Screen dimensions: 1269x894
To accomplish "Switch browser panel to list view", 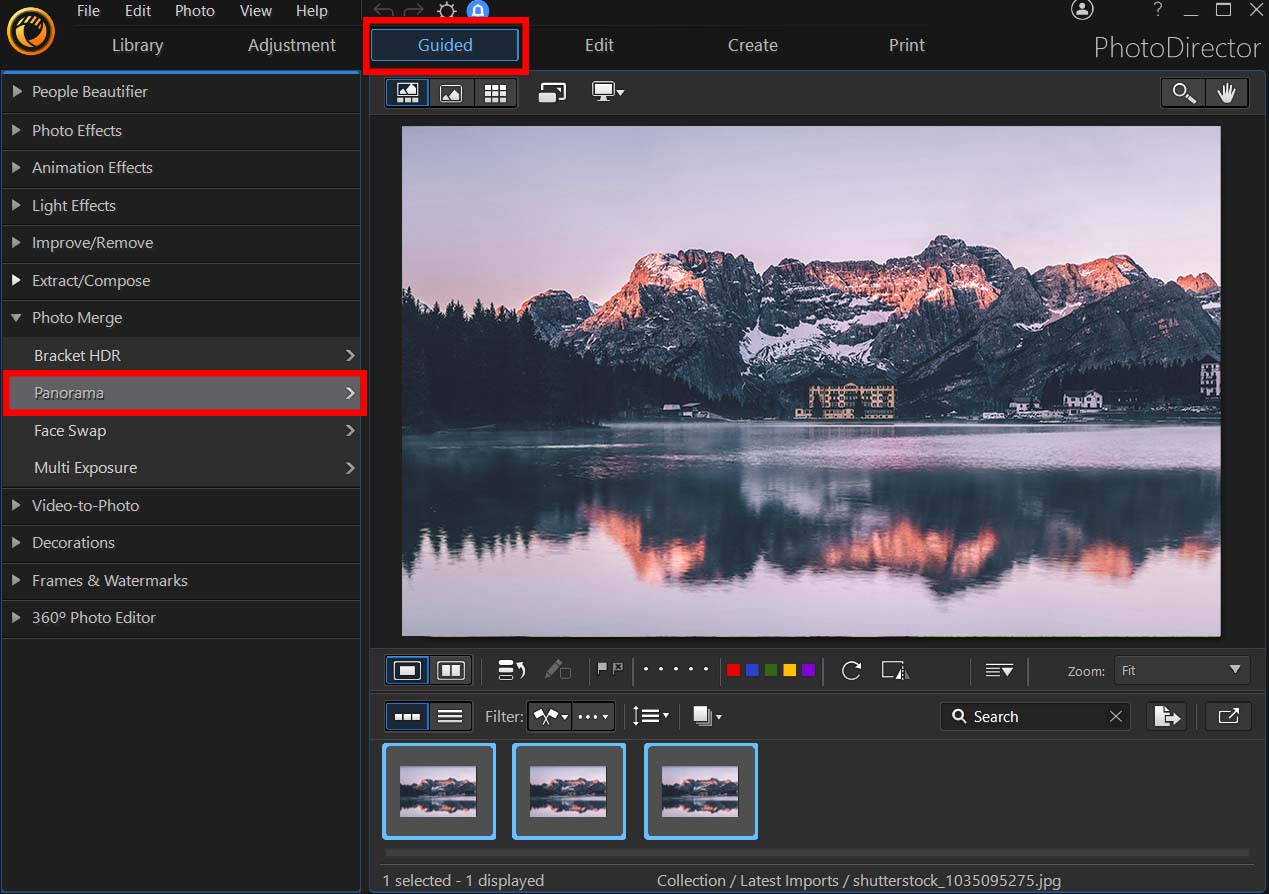I will (x=450, y=716).
